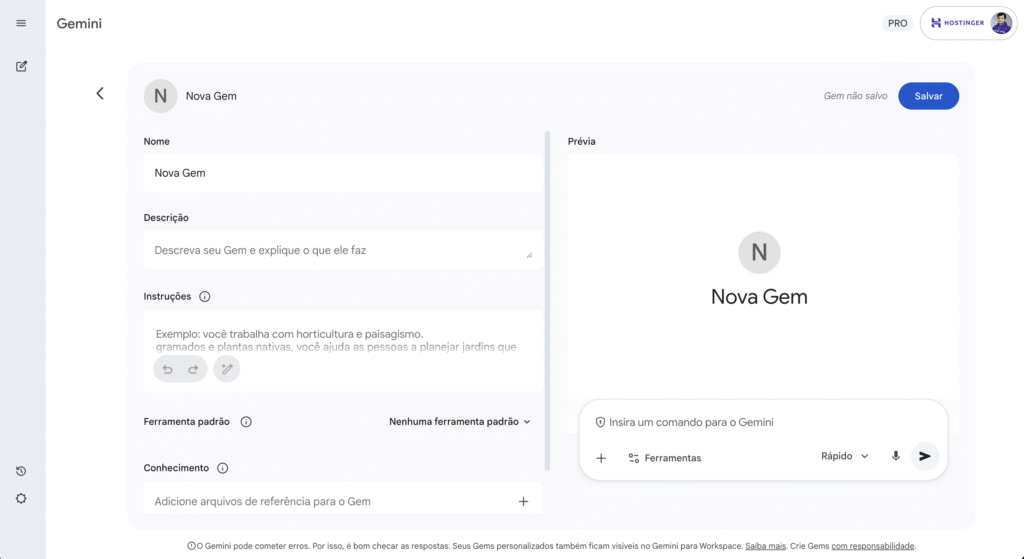
Task: Activate the microphone in preview
Action: coord(896,456)
